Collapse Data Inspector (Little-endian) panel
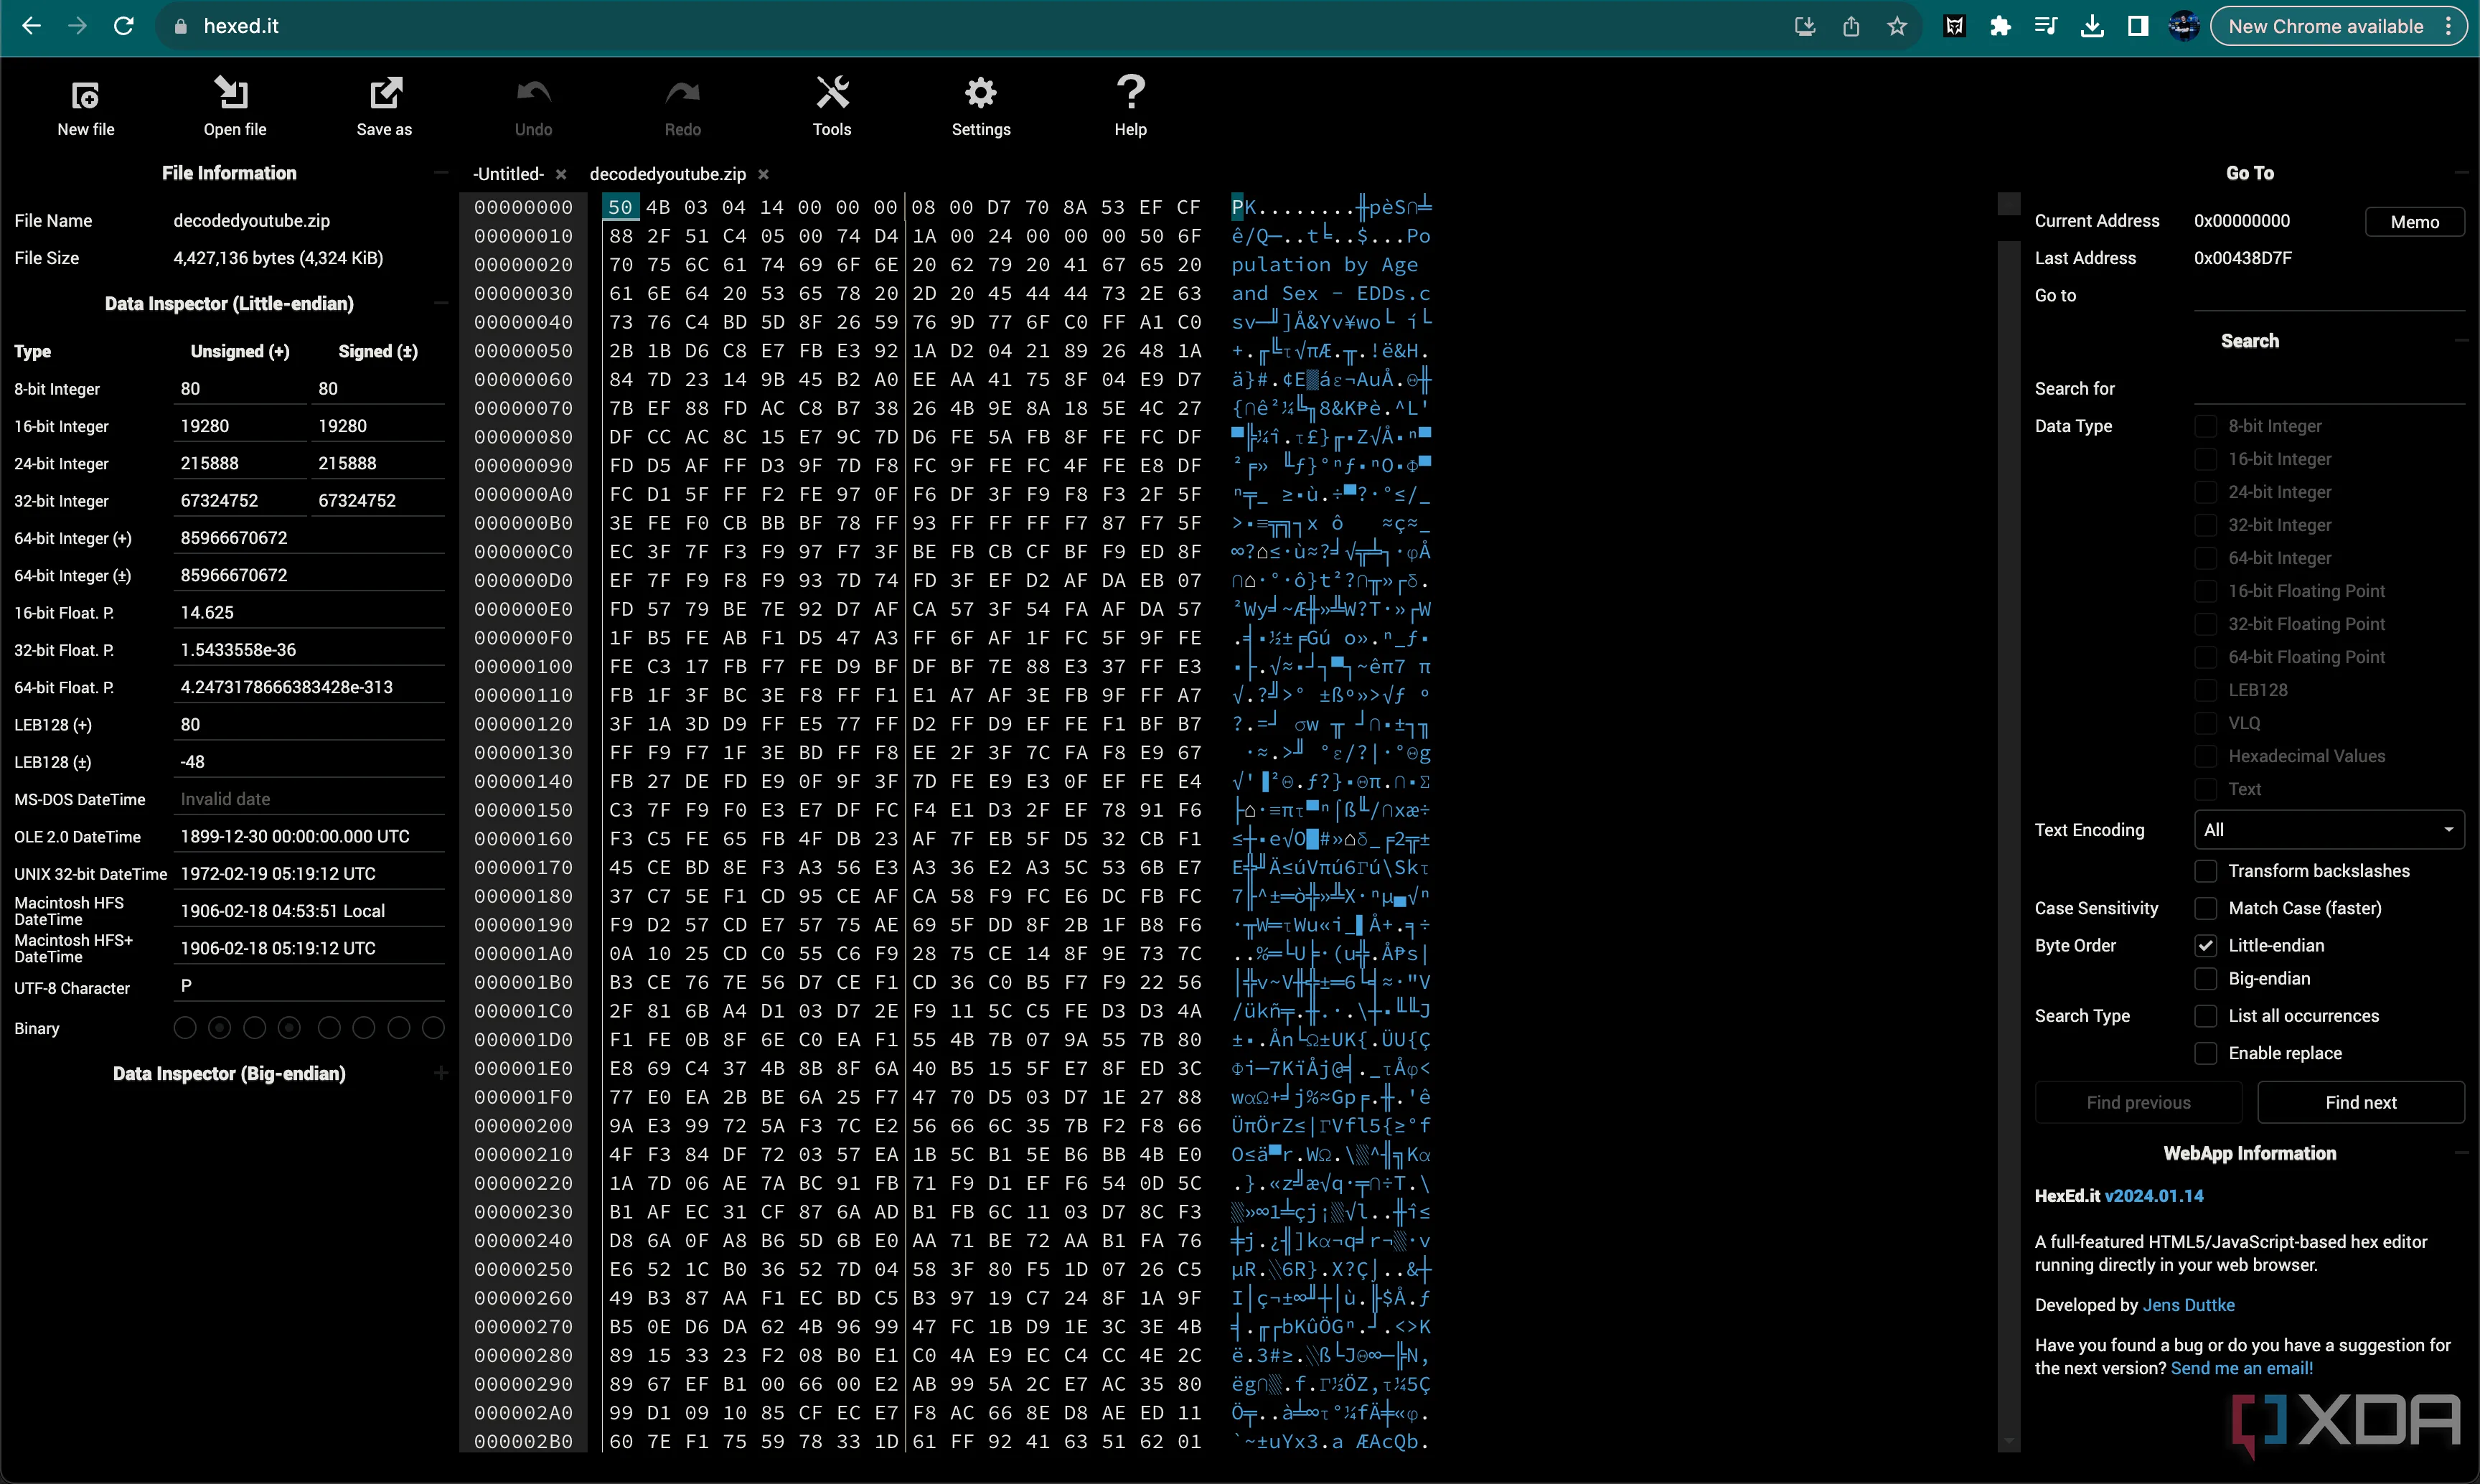This screenshot has height=1484, width=2480. [x=441, y=303]
